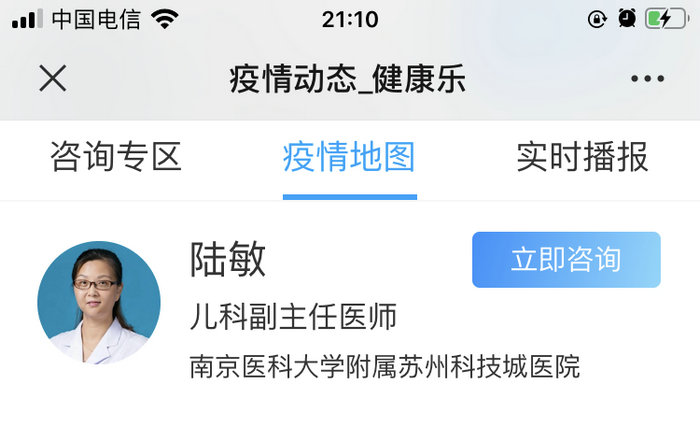Tap the blue active-tab underline indicator
Image resolution: width=700 pixels, height=427 pixels.
coord(350,197)
